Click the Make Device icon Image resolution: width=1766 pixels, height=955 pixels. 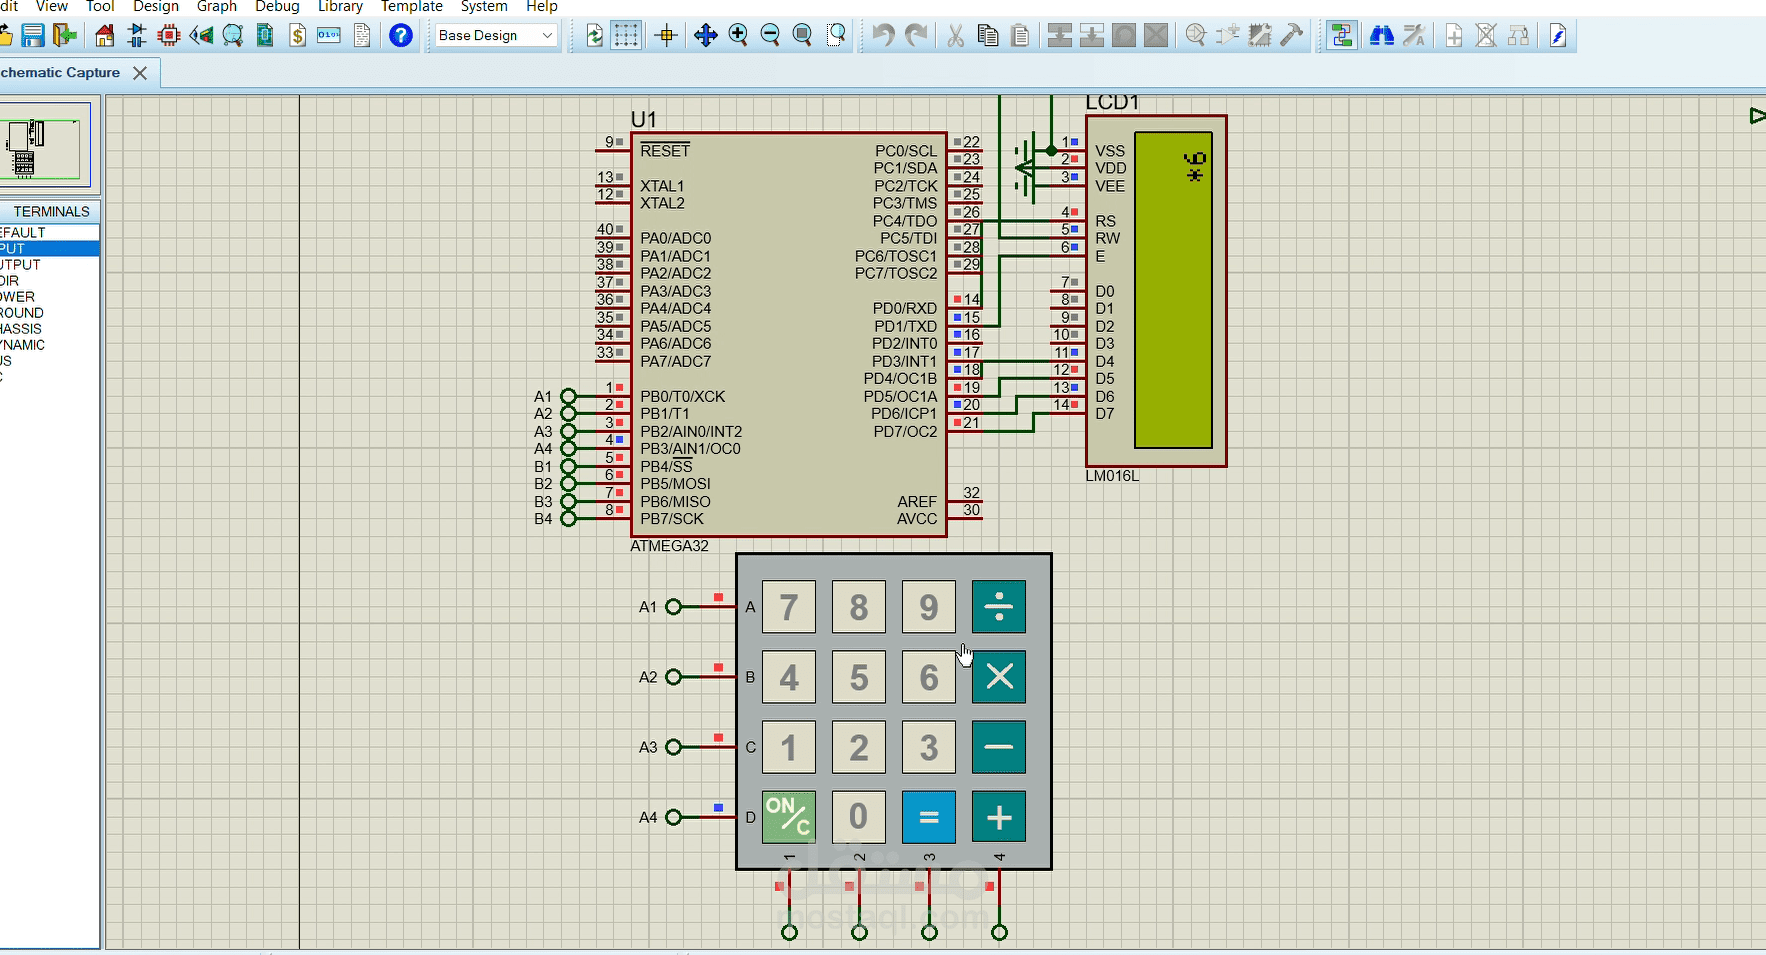pyautogui.click(x=1228, y=36)
